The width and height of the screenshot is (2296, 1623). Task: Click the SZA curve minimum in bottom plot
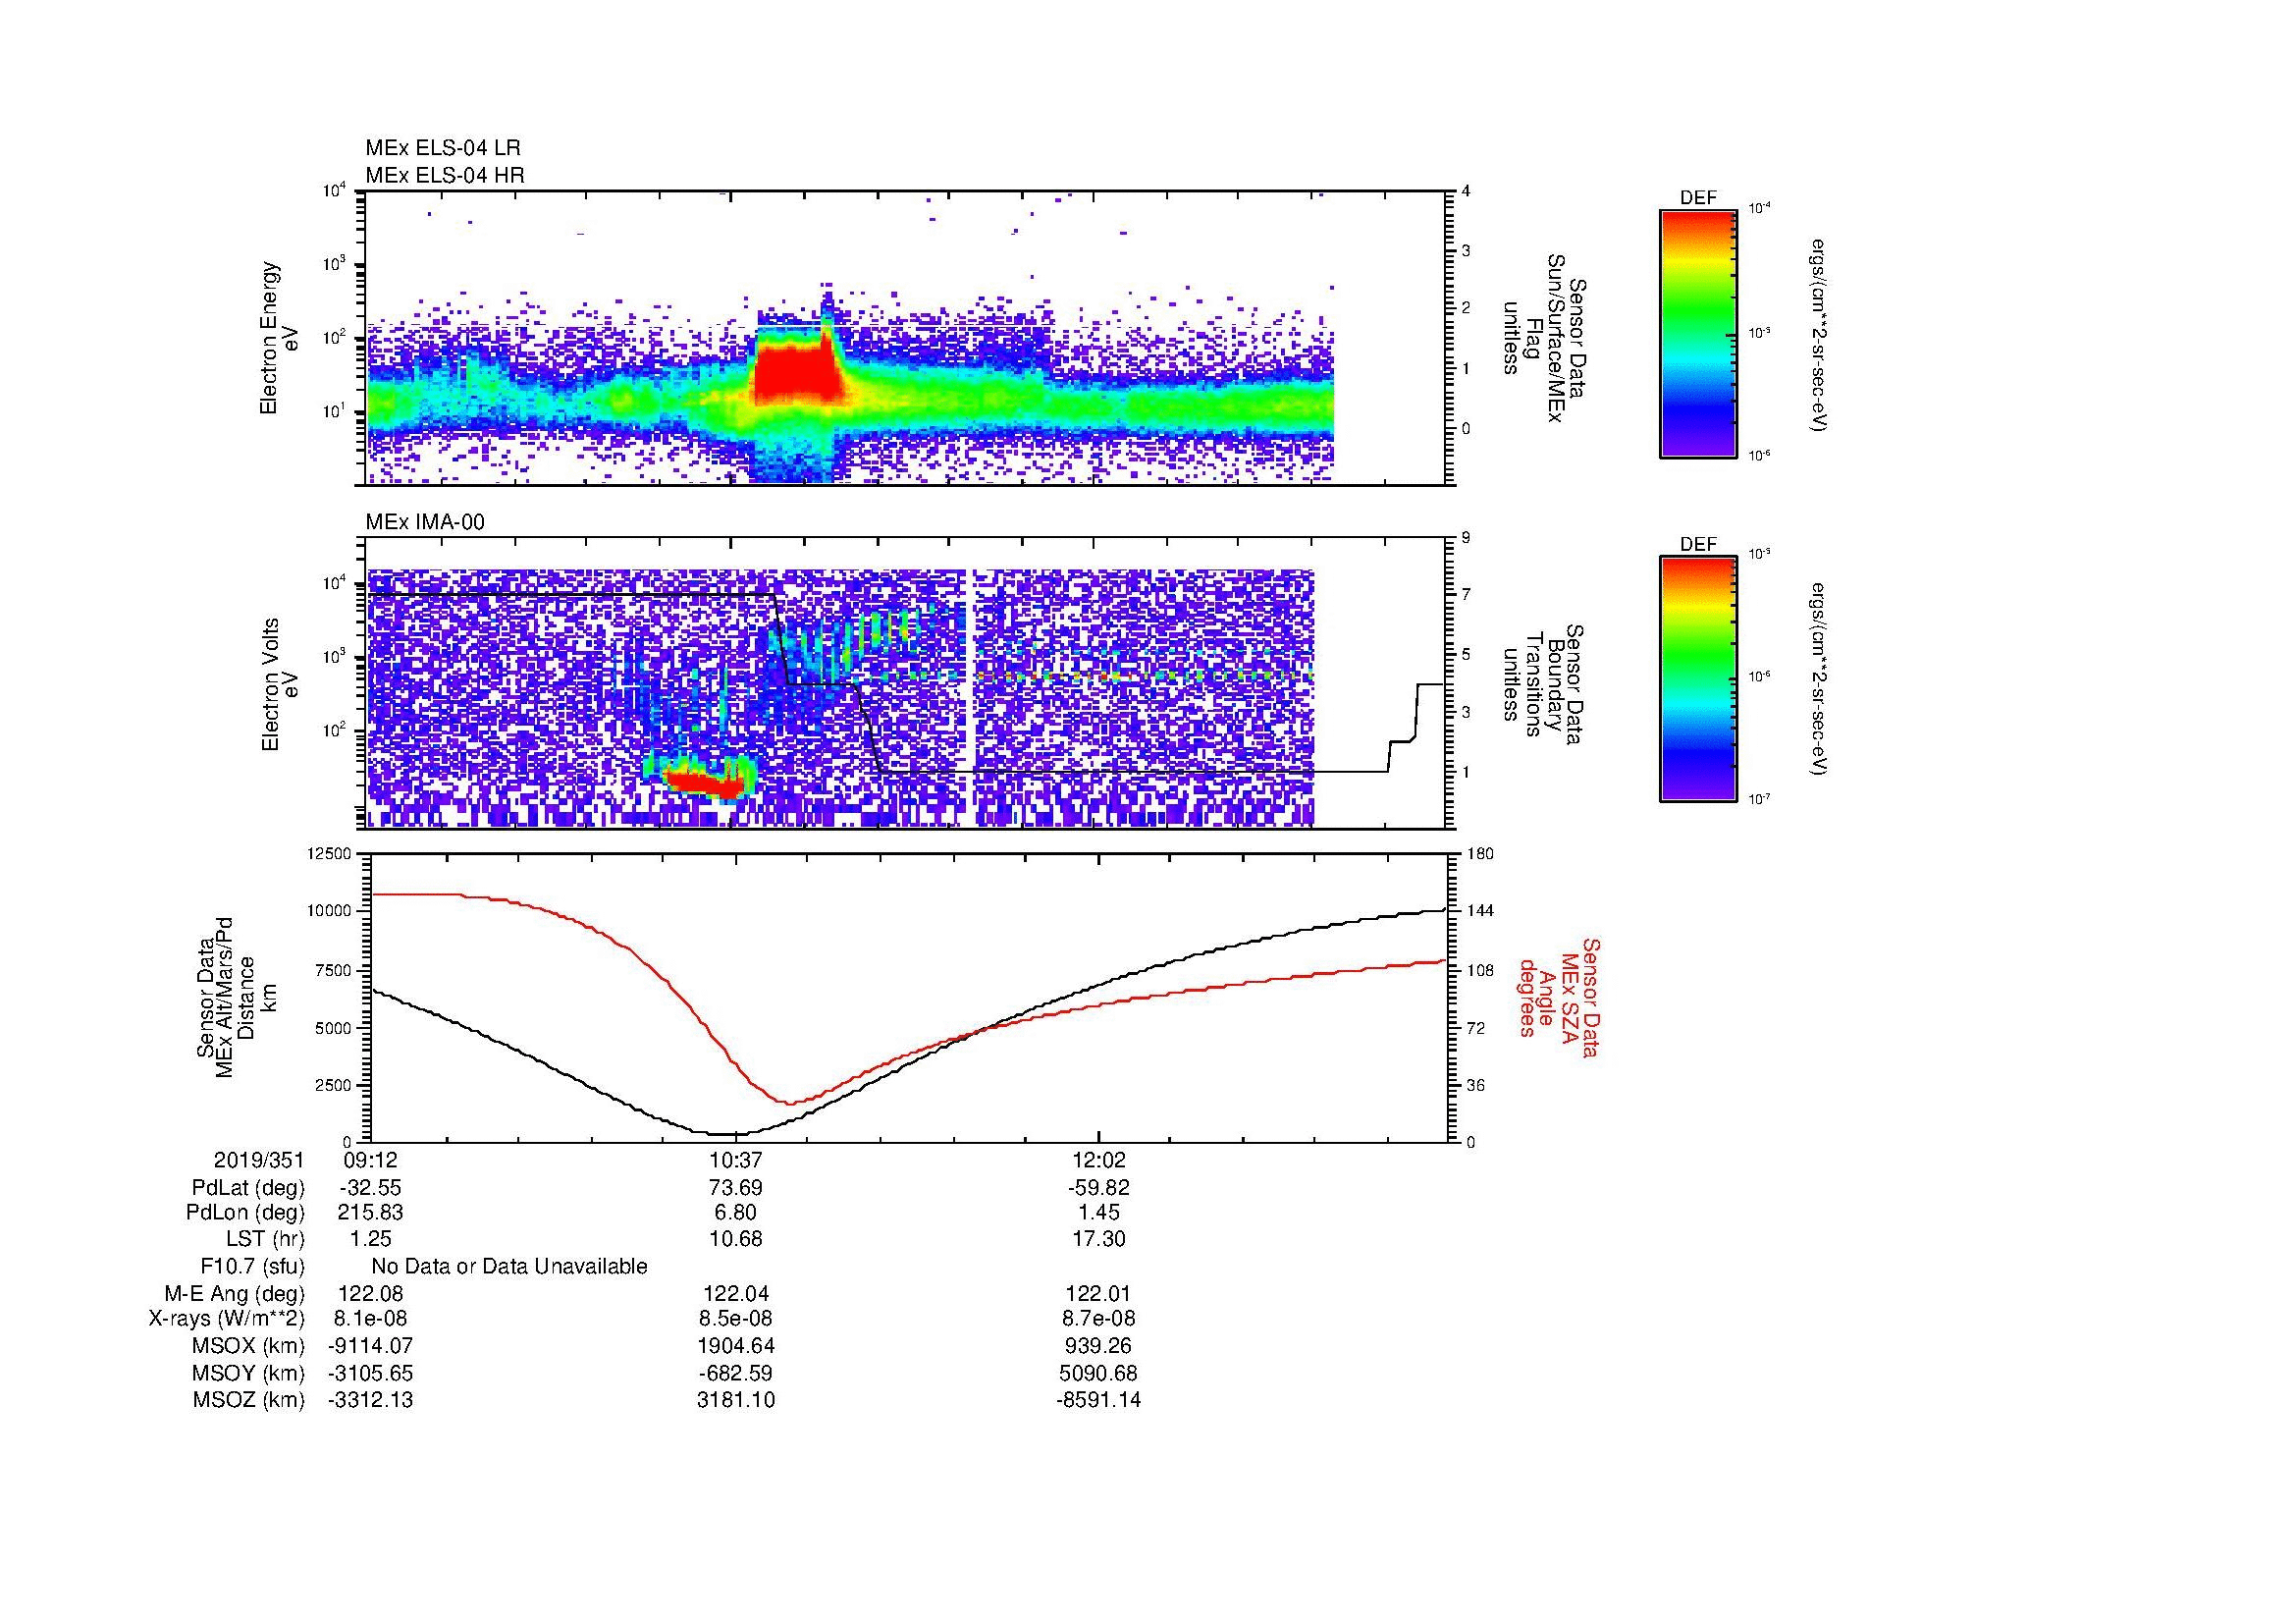click(789, 1103)
